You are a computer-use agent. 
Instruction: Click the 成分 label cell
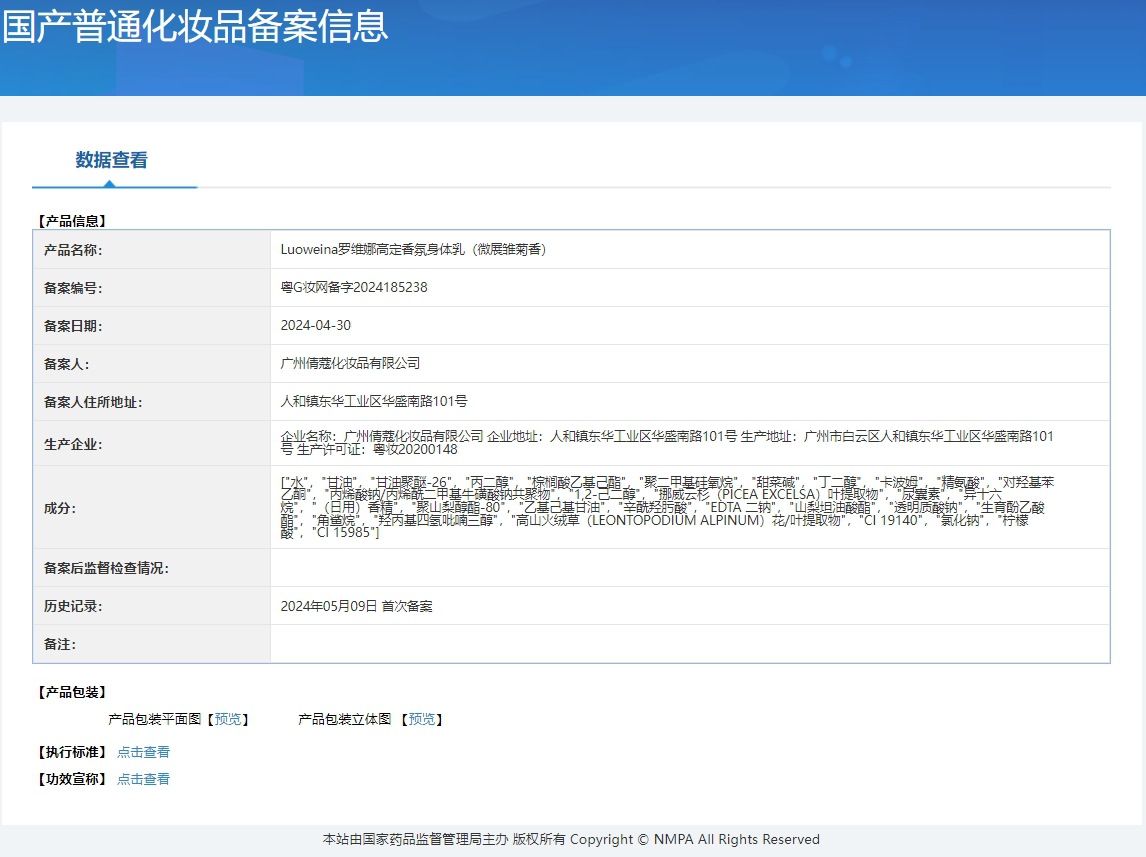(x=152, y=508)
